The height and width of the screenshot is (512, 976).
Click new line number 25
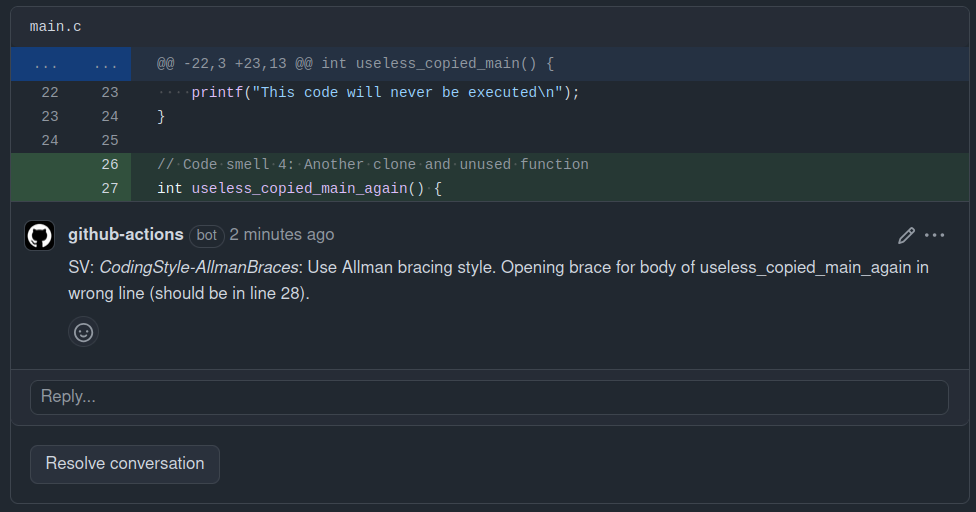point(110,141)
